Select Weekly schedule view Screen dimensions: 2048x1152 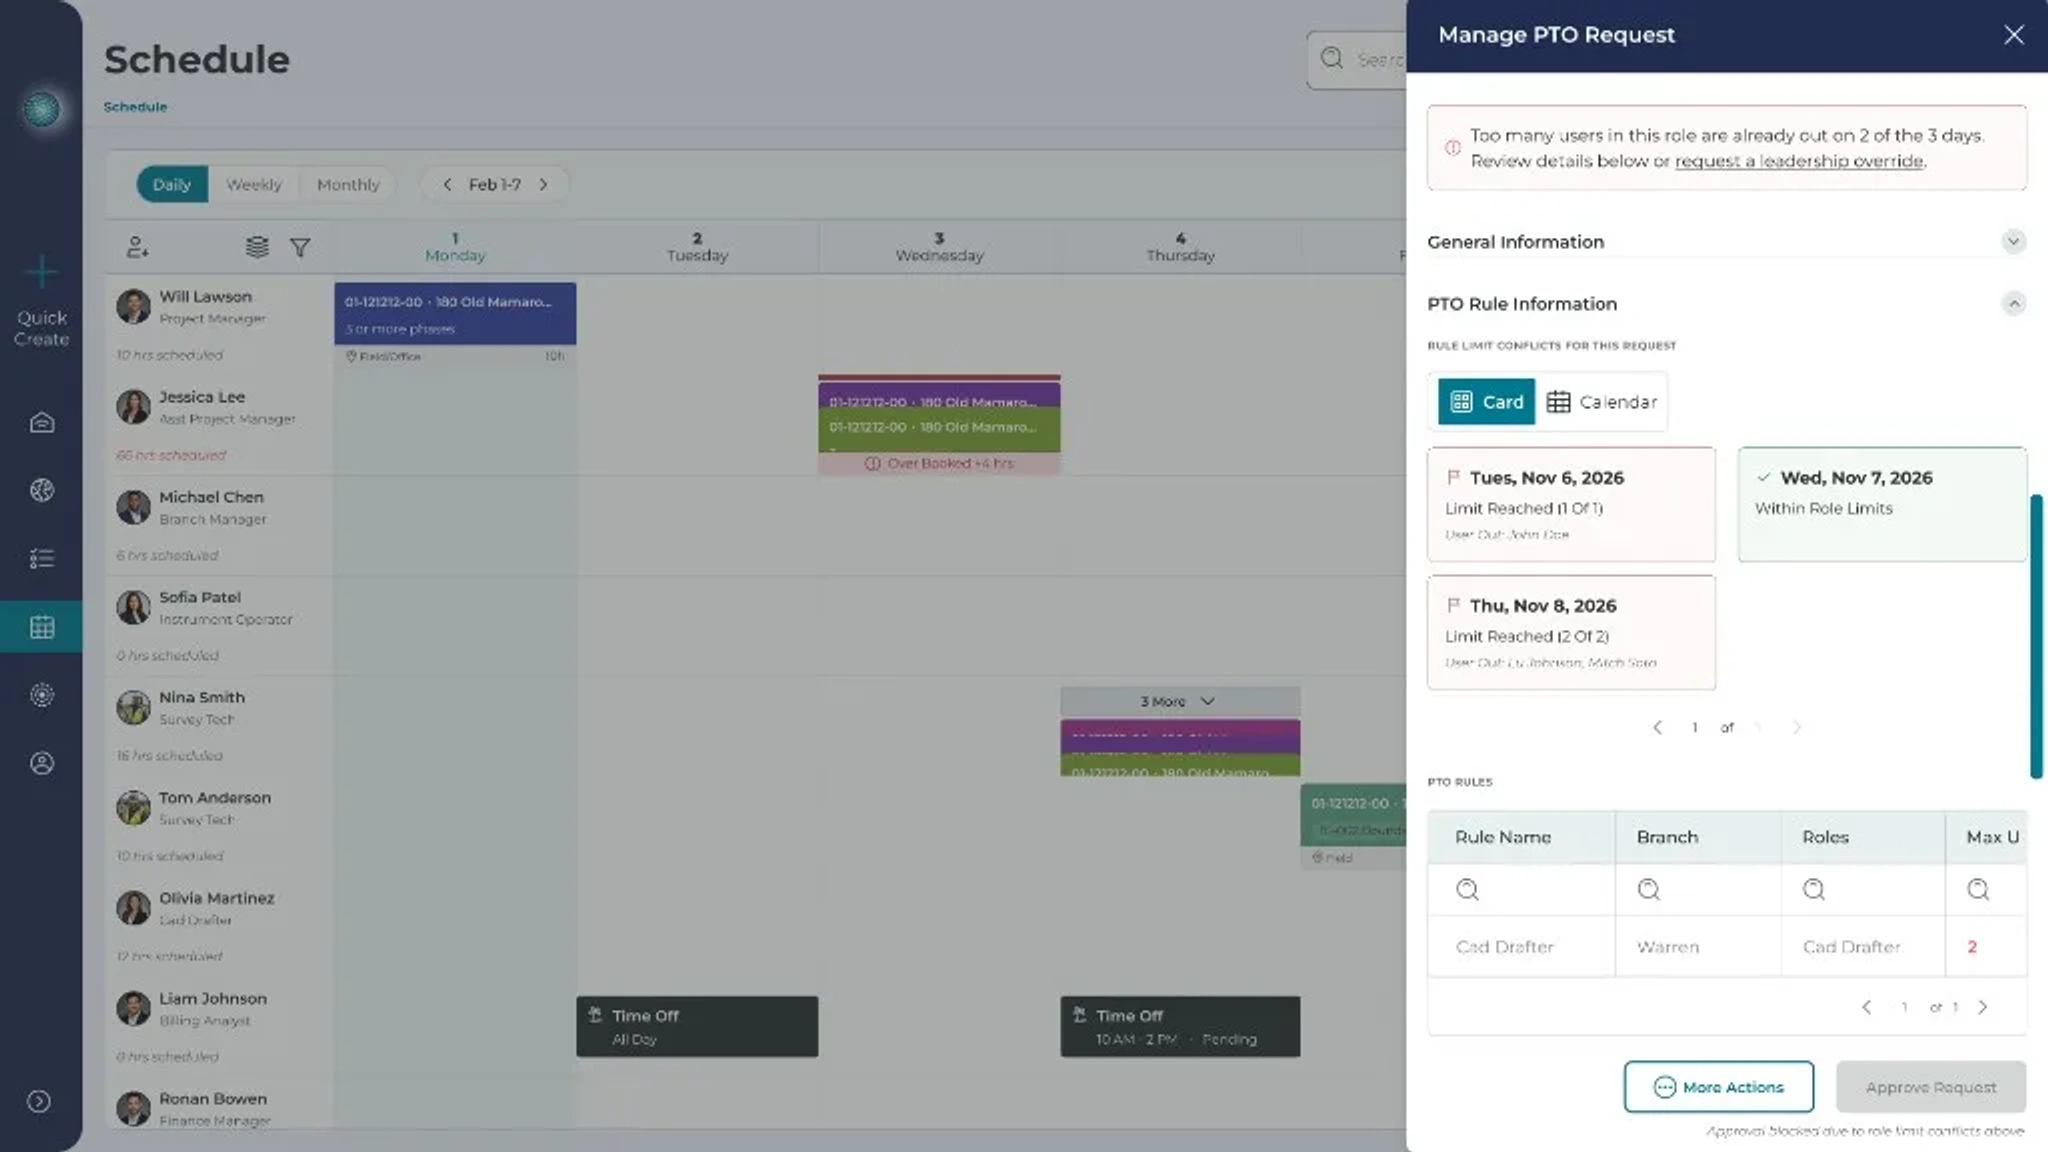tap(253, 184)
